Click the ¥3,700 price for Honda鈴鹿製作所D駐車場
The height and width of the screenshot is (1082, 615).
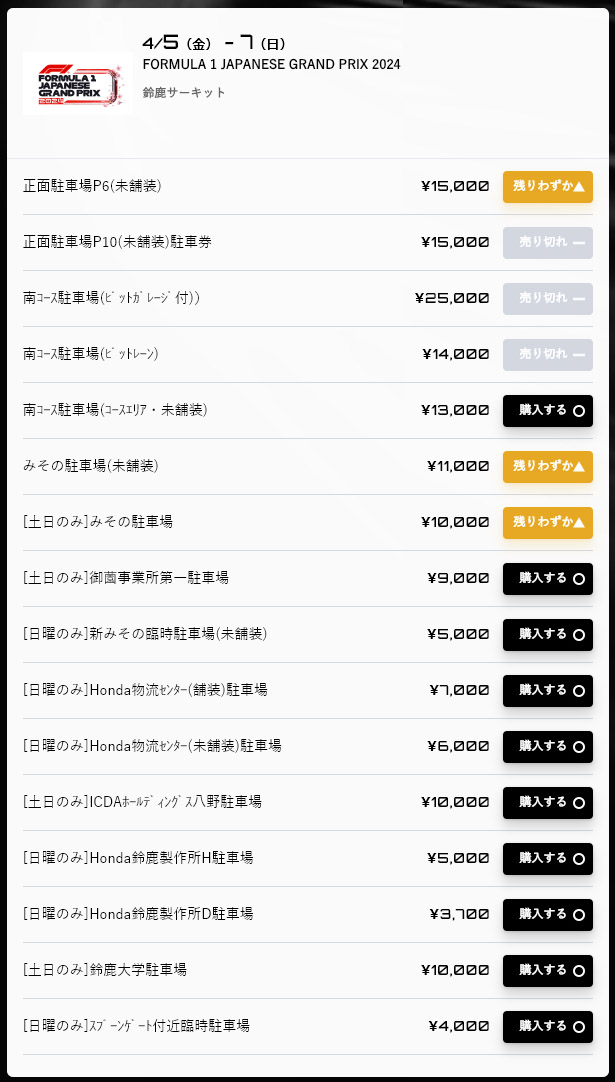pyautogui.click(x=462, y=915)
